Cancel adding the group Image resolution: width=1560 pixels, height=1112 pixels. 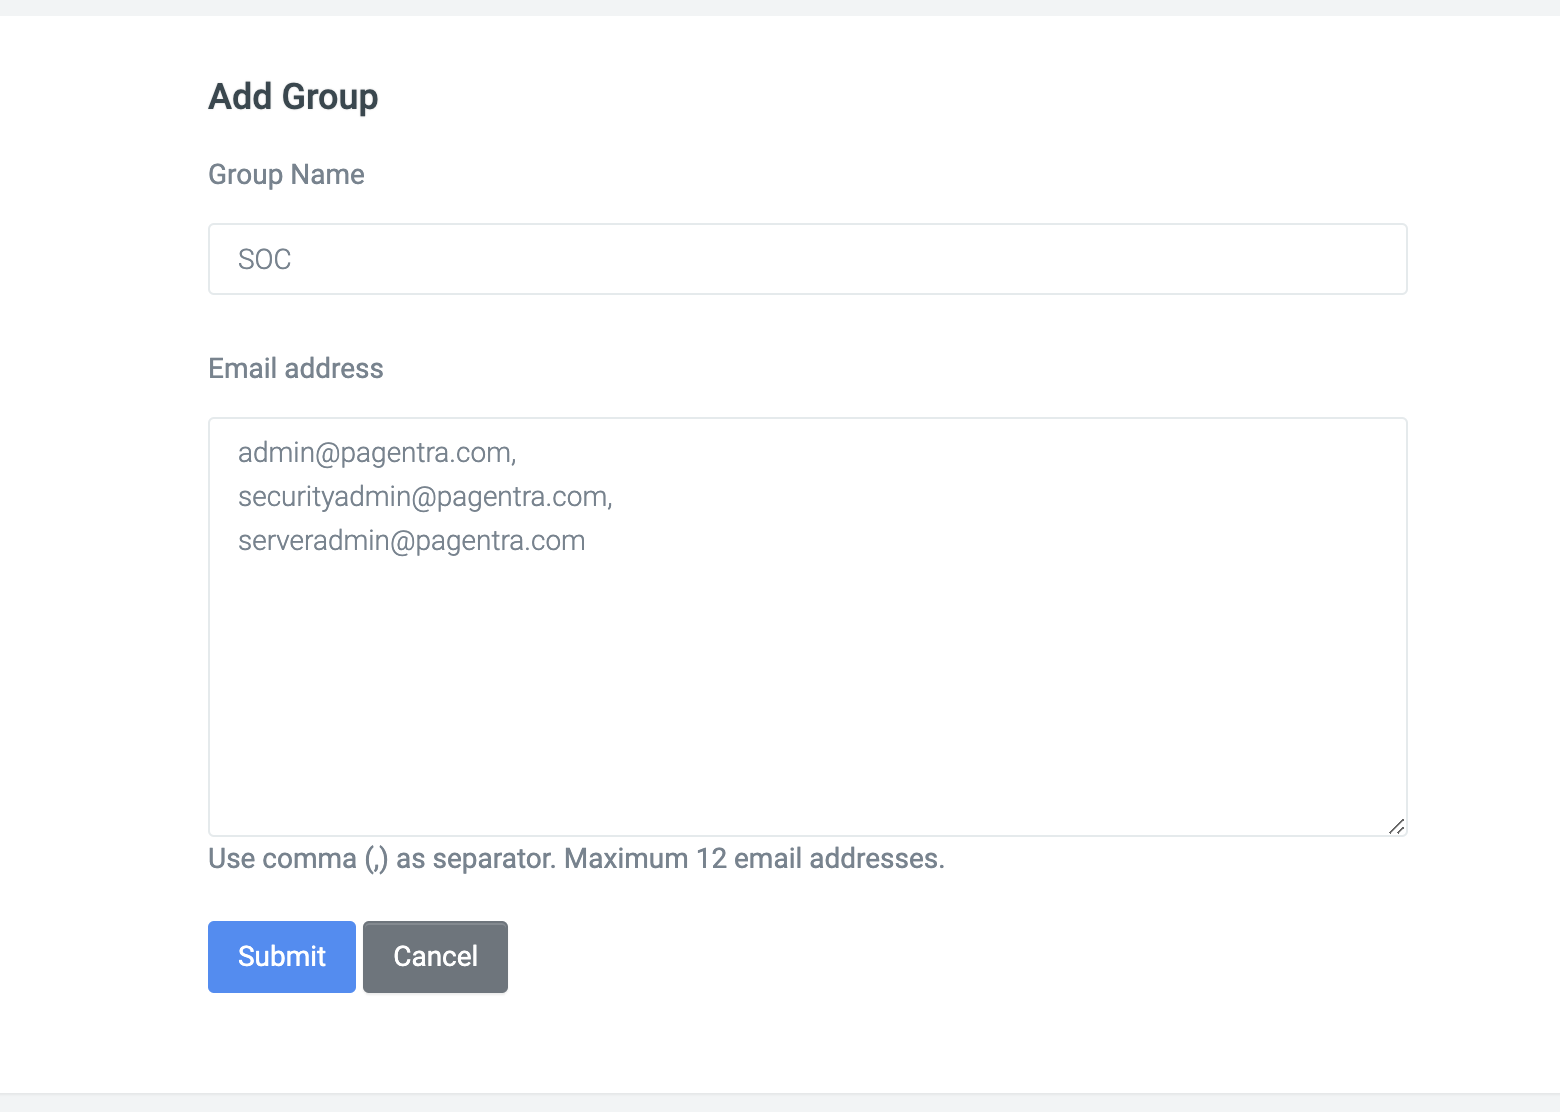[x=435, y=957]
